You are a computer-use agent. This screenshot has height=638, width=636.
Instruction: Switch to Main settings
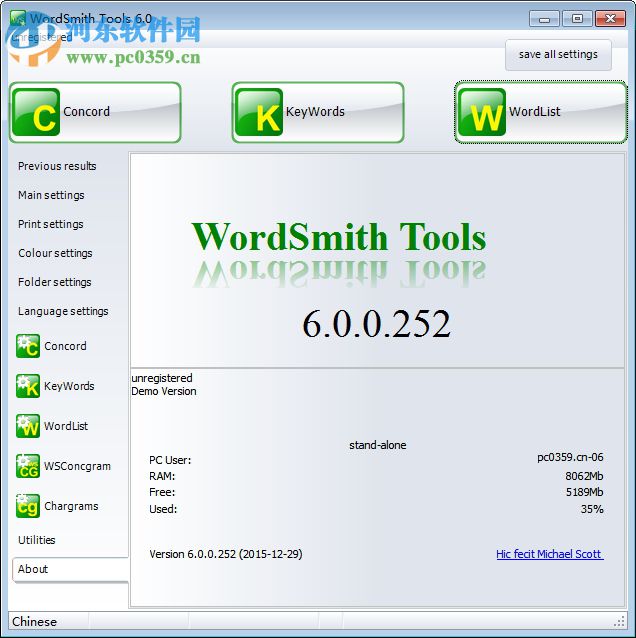point(51,195)
